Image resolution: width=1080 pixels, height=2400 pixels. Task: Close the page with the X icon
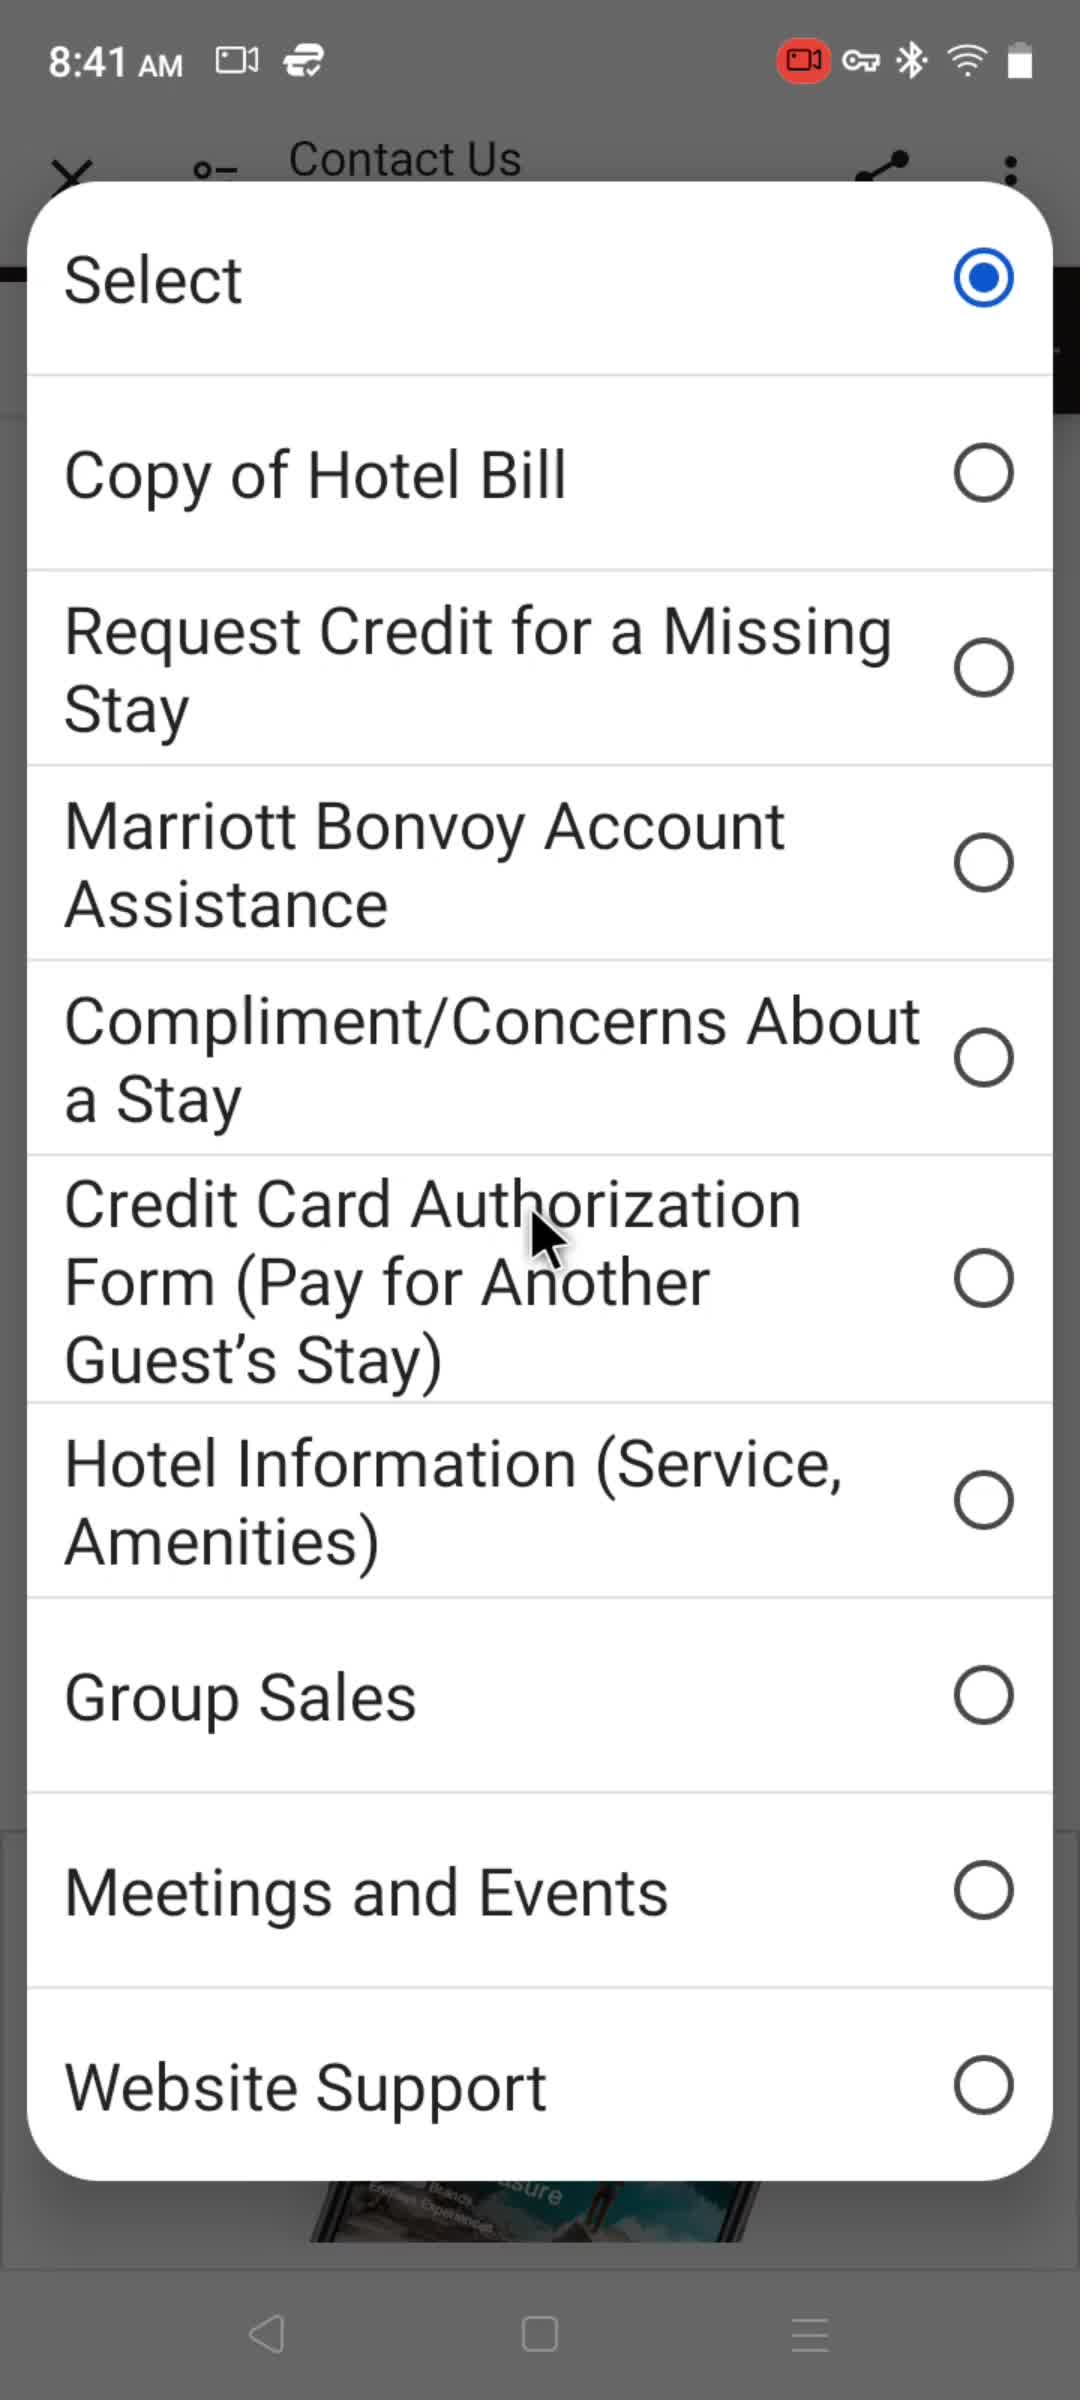(x=71, y=172)
